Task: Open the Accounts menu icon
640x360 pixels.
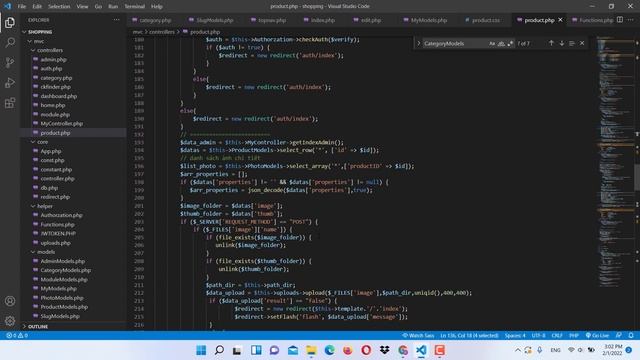Action: 10,301
